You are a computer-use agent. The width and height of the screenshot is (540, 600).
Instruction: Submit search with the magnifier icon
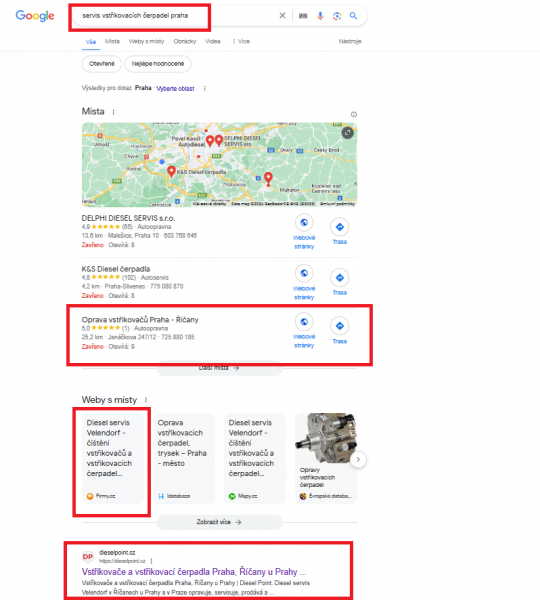[353, 16]
